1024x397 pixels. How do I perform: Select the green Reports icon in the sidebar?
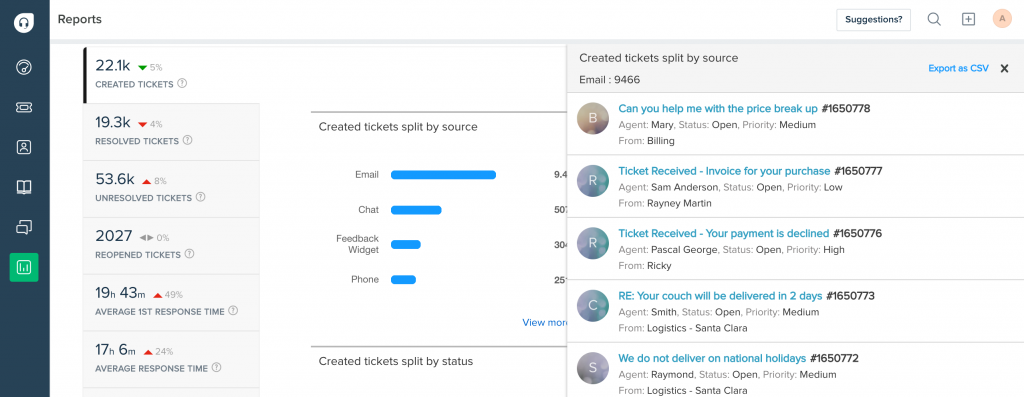(x=24, y=267)
